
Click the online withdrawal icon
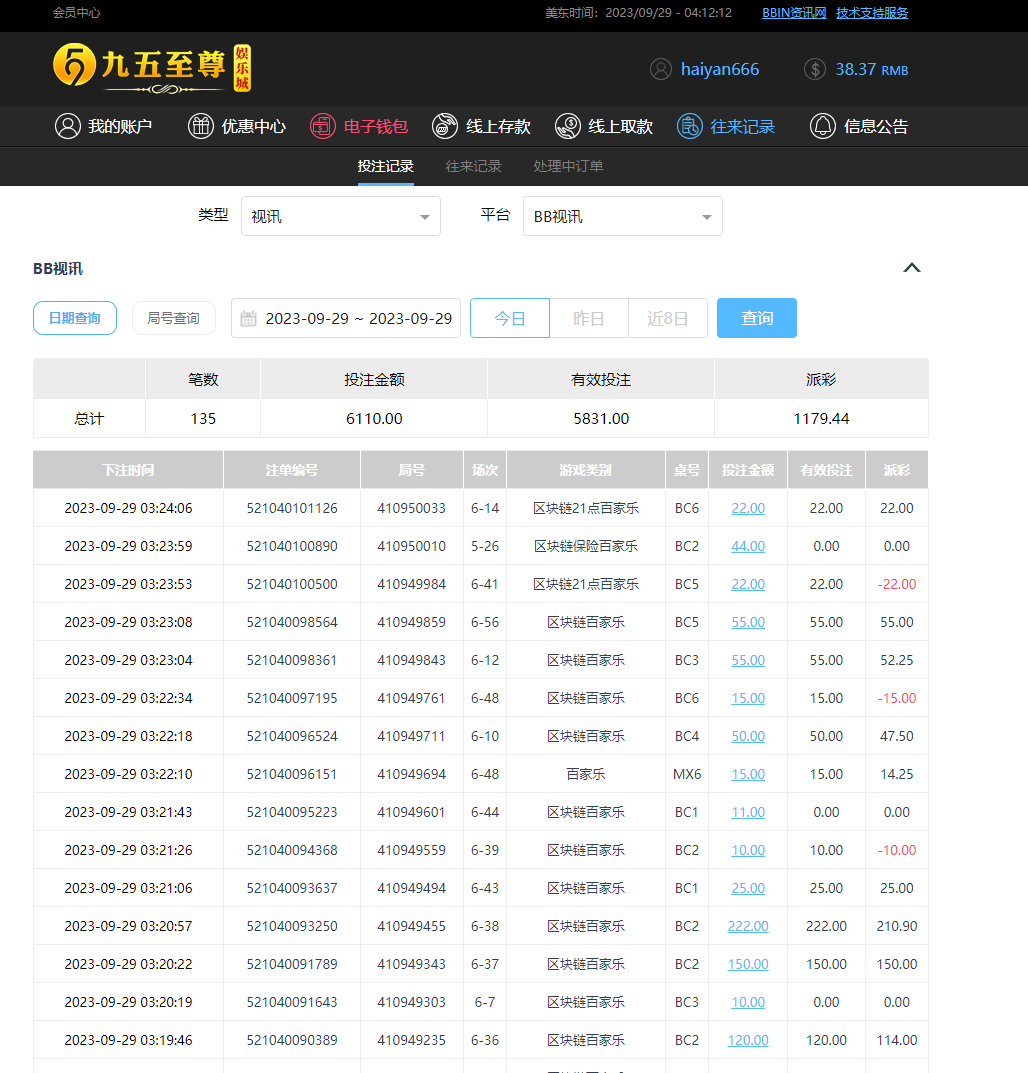[568, 126]
